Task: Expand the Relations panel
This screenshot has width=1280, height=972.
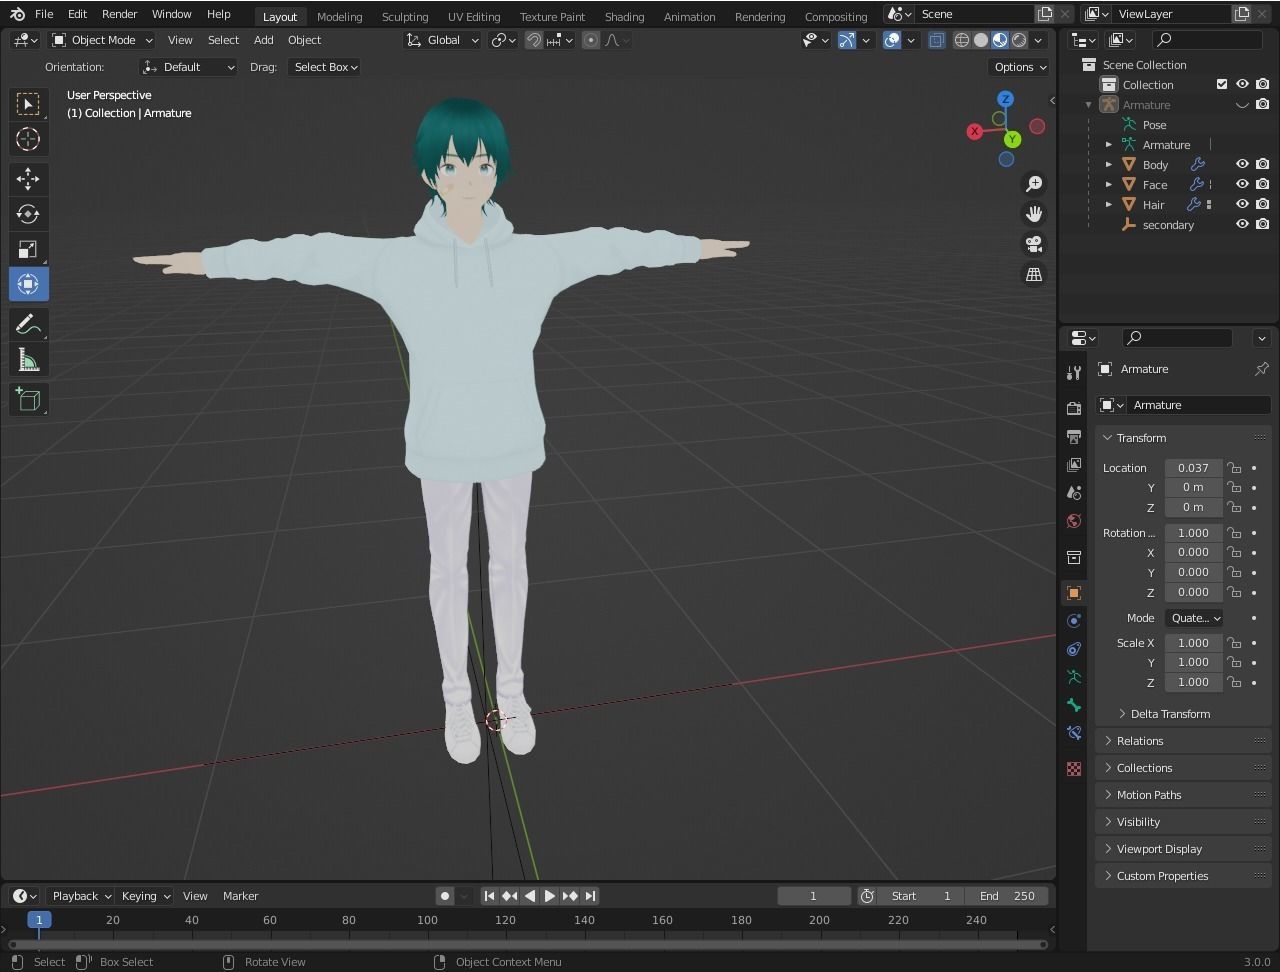Action: click(1183, 741)
